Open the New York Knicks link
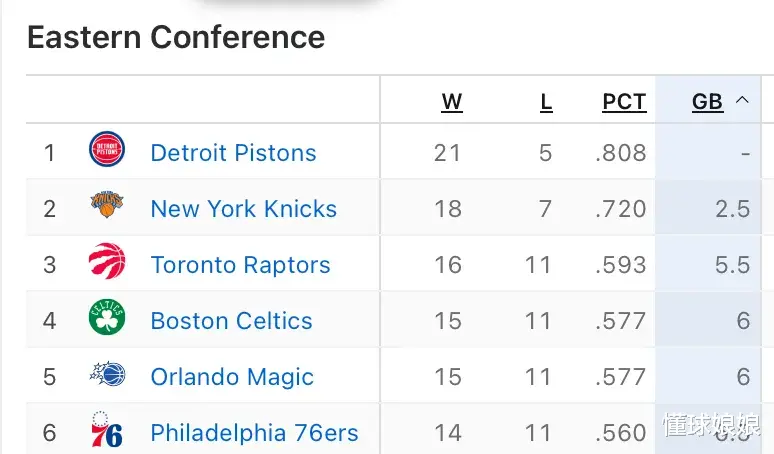The width and height of the screenshot is (774, 454). [x=243, y=209]
